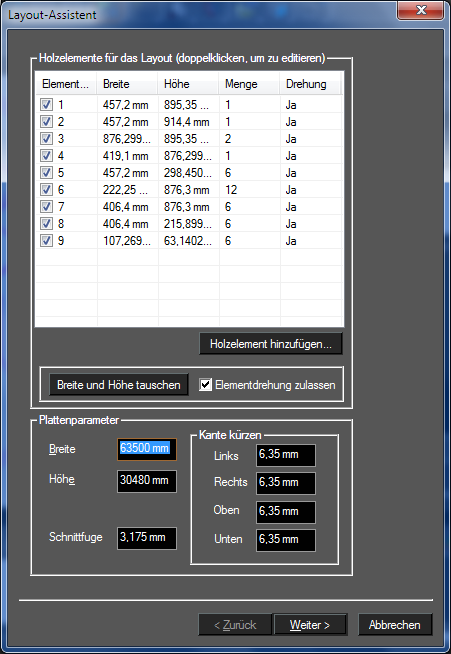Edit the Schnittfuge value field
This screenshot has width=451, height=654.
pyautogui.click(x=147, y=538)
